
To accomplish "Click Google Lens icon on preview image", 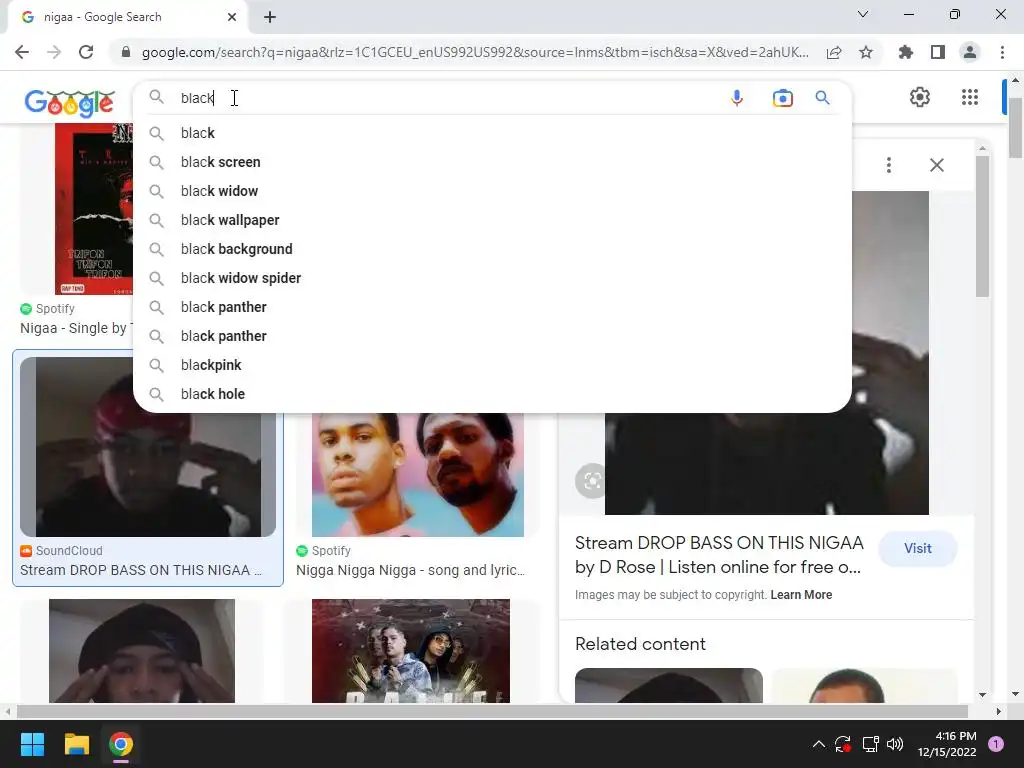I will click(x=592, y=481).
